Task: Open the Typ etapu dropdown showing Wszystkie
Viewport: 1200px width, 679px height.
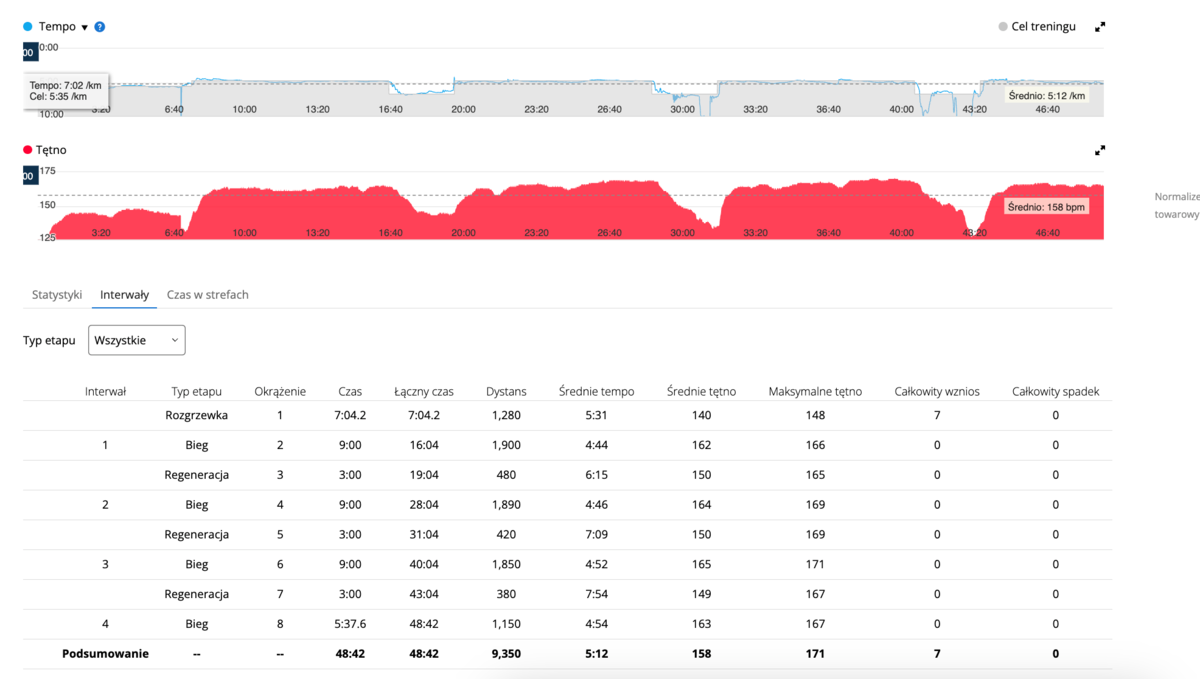Action: coord(137,340)
